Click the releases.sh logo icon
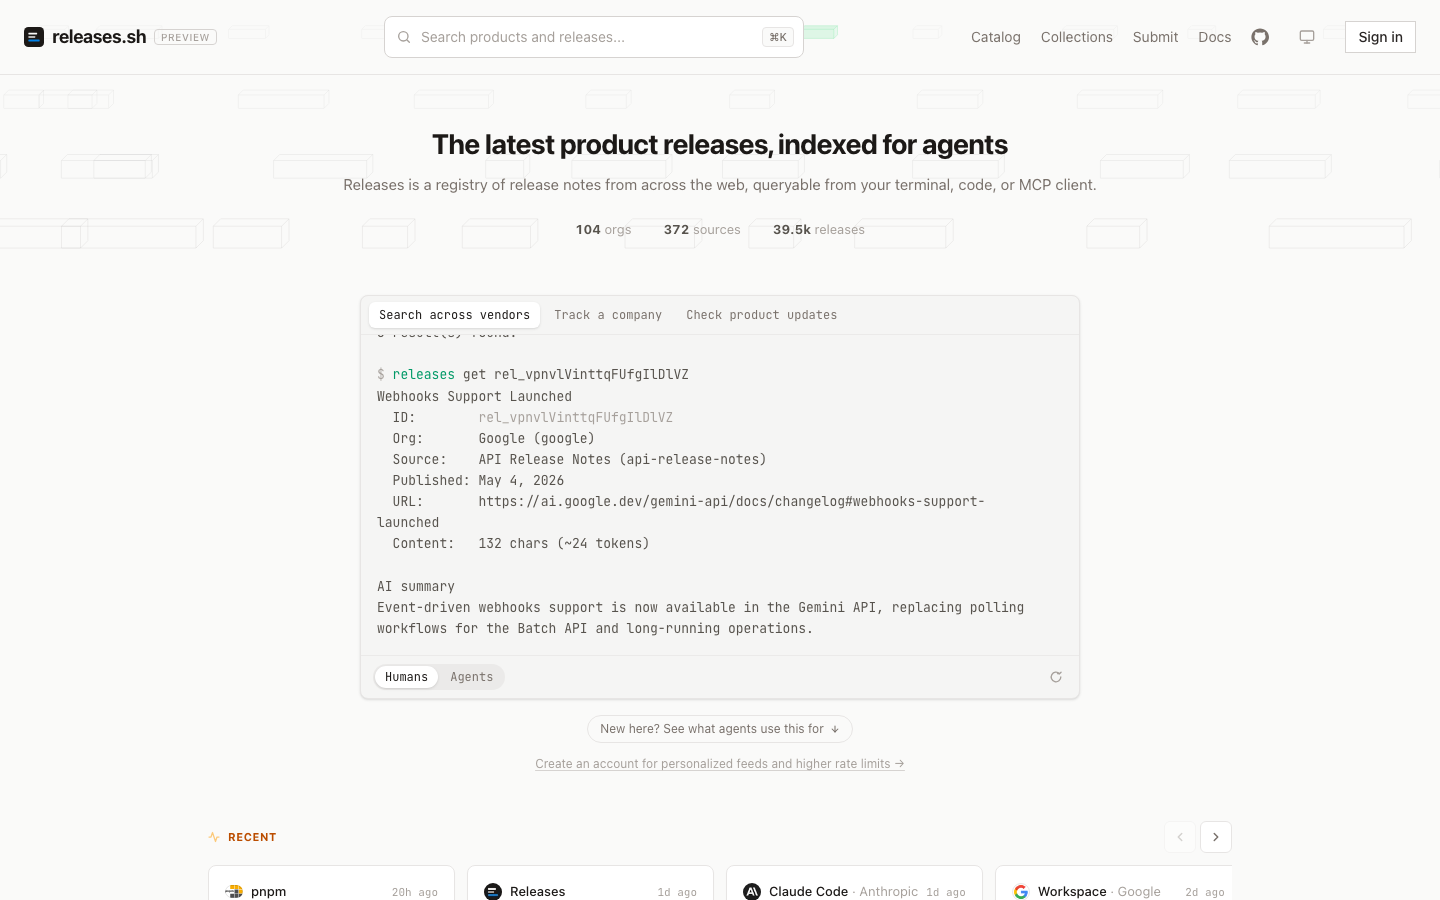 [x=34, y=37]
